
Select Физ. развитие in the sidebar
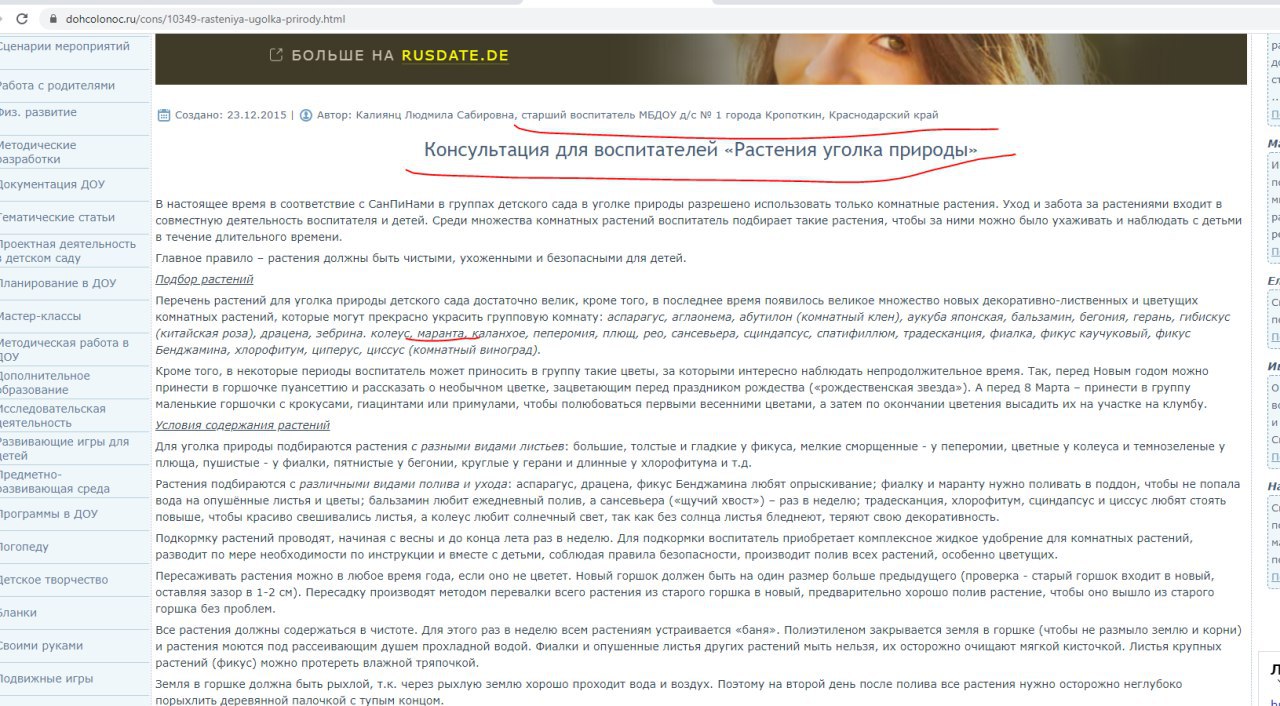(39, 113)
